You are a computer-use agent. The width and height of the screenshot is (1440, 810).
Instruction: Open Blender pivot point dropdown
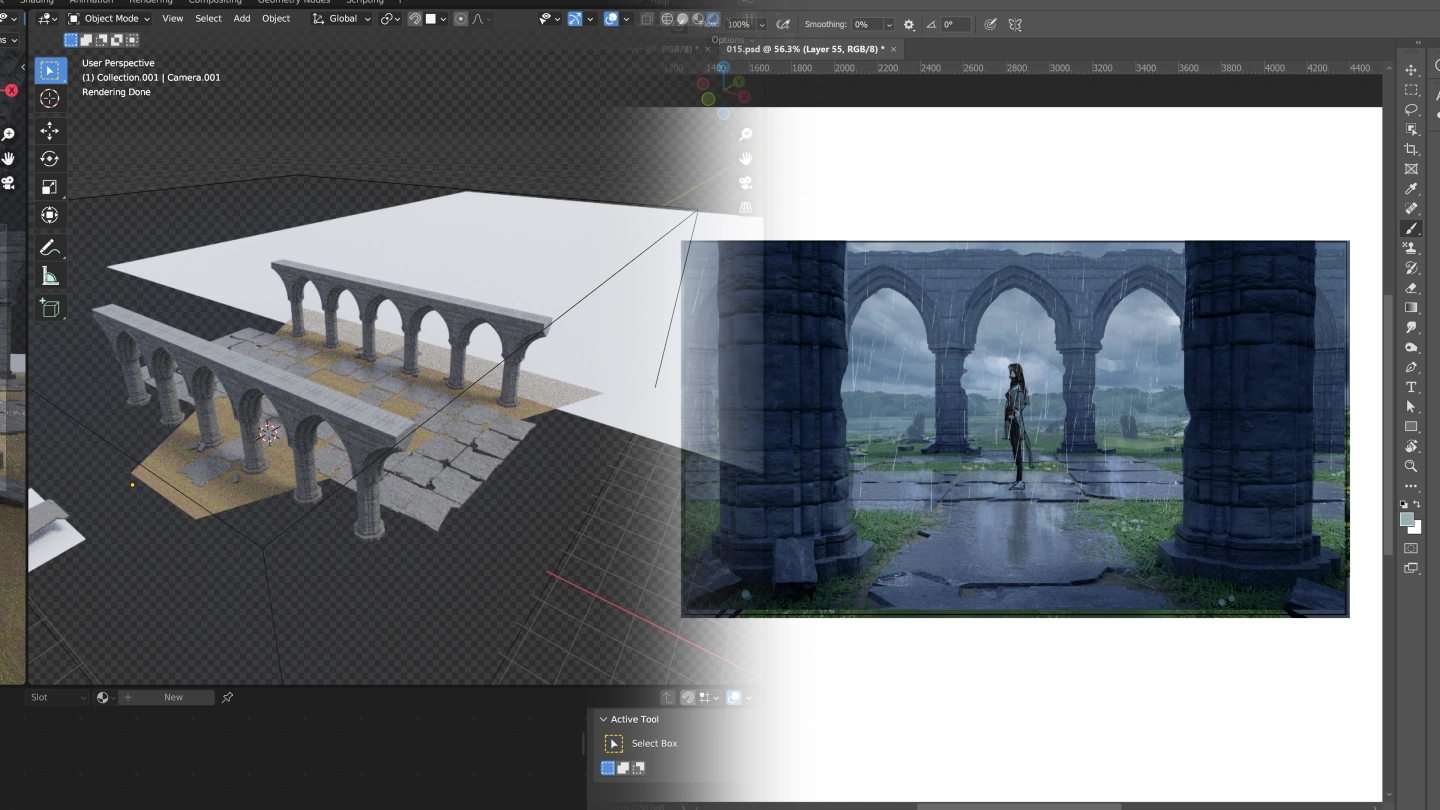click(390, 19)
